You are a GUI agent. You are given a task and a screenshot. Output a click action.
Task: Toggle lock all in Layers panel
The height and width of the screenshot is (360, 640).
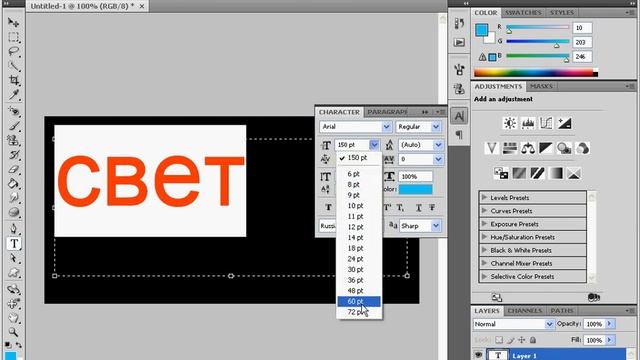tap(533, 340)
